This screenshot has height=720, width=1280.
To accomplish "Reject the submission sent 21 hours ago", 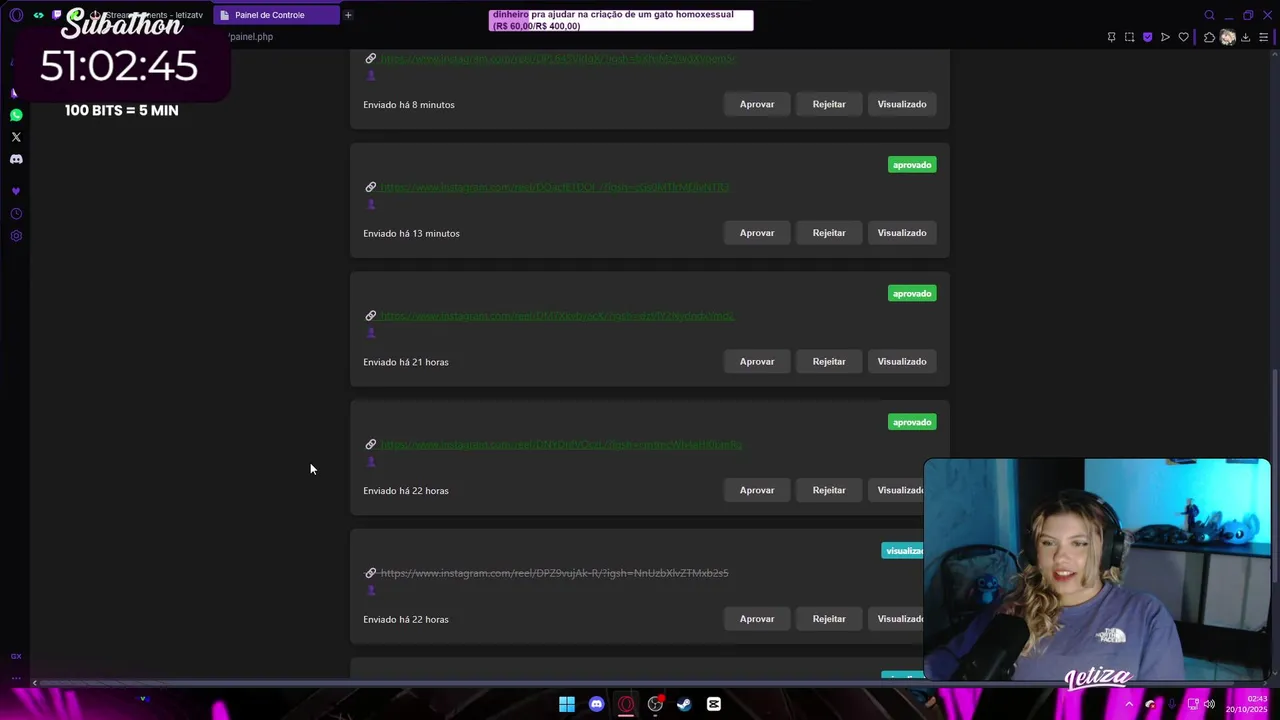I will click(829, 362).
